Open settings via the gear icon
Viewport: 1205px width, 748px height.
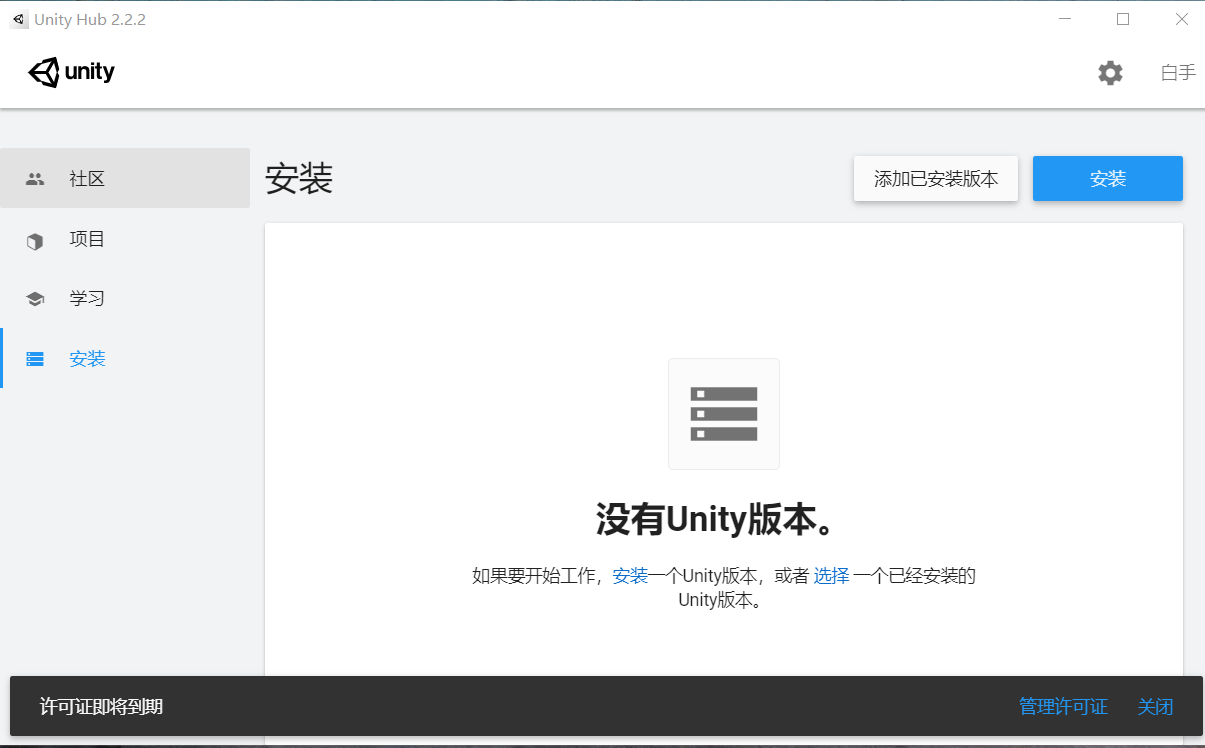click(1110, 73)
